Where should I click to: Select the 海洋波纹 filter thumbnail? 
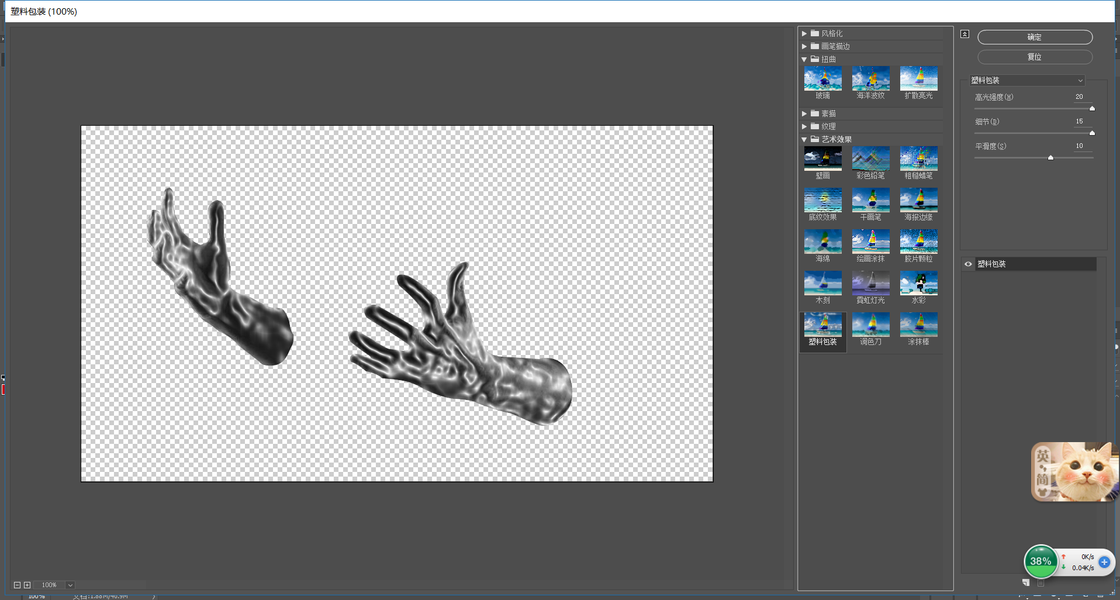871,78
